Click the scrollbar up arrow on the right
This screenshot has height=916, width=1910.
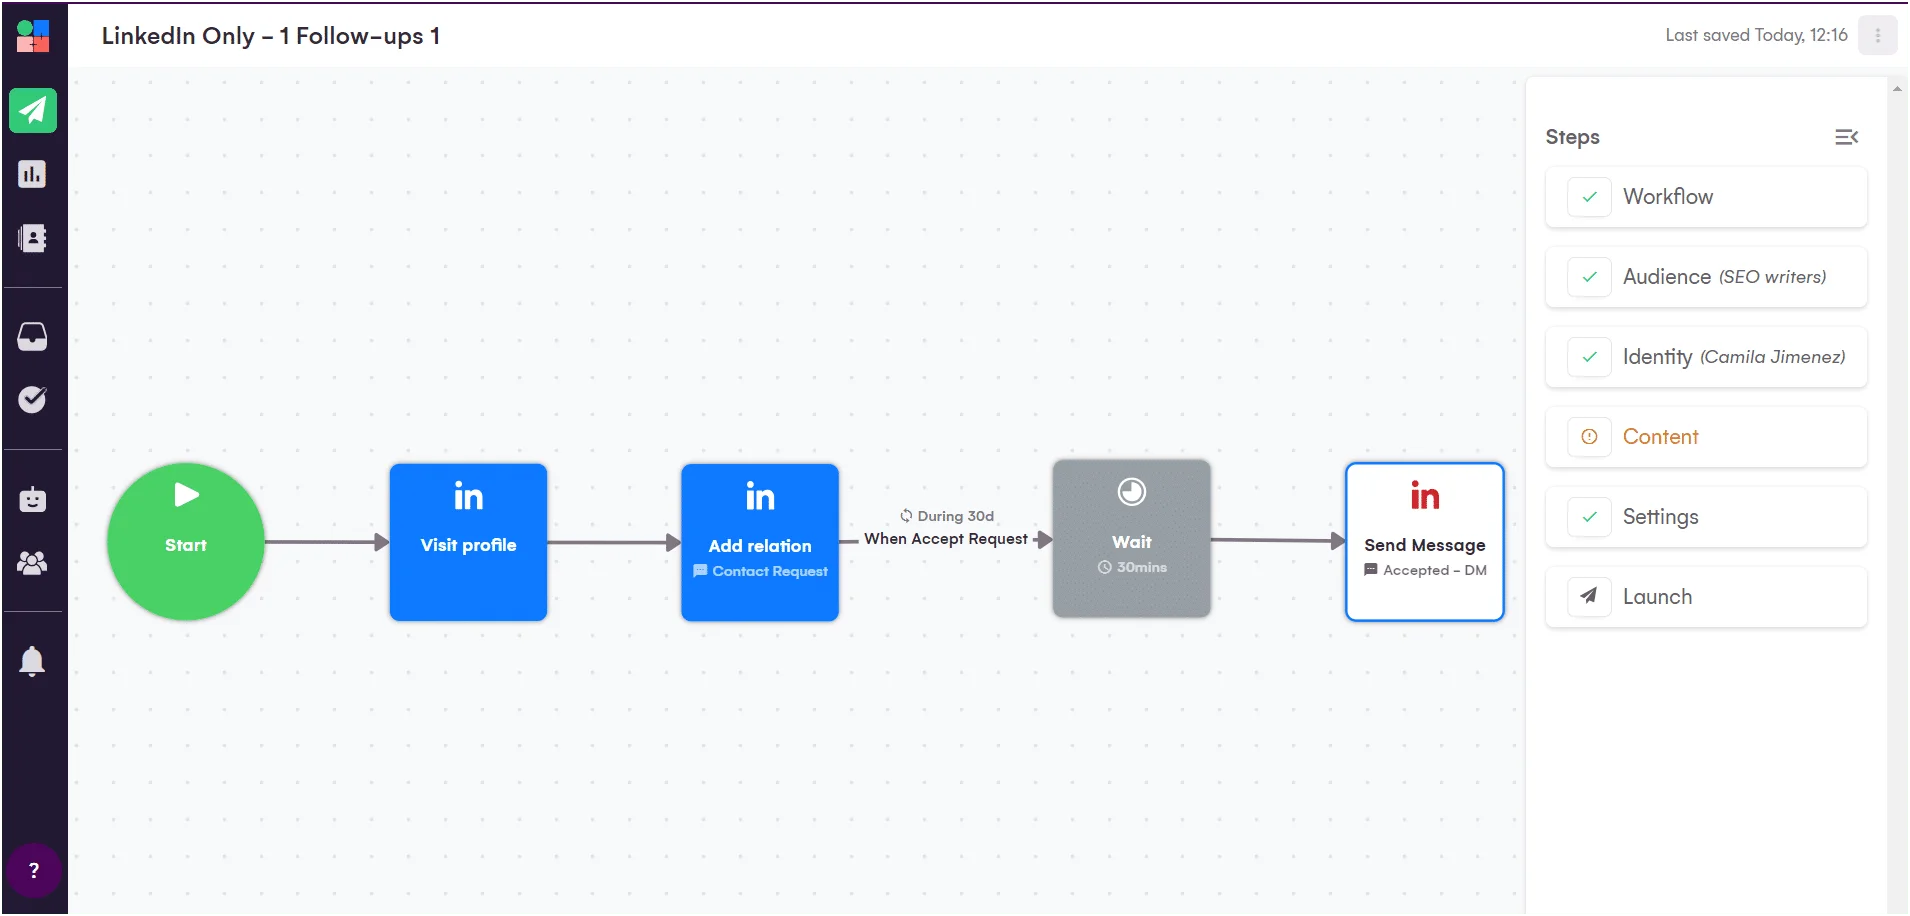tap(1897, 89)
